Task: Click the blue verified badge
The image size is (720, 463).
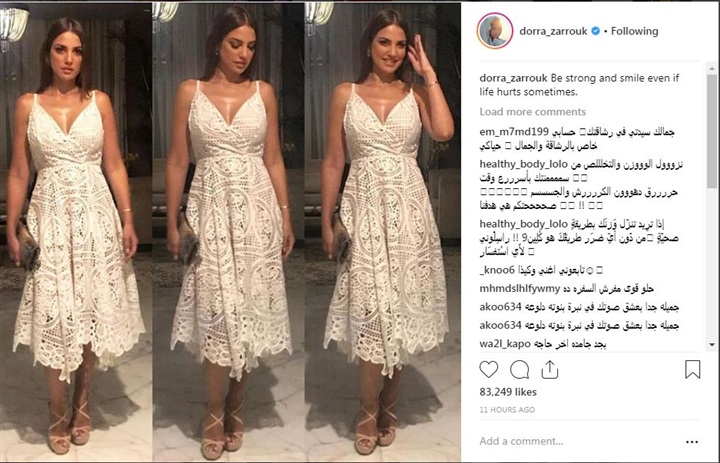Action: pos(595,31)
